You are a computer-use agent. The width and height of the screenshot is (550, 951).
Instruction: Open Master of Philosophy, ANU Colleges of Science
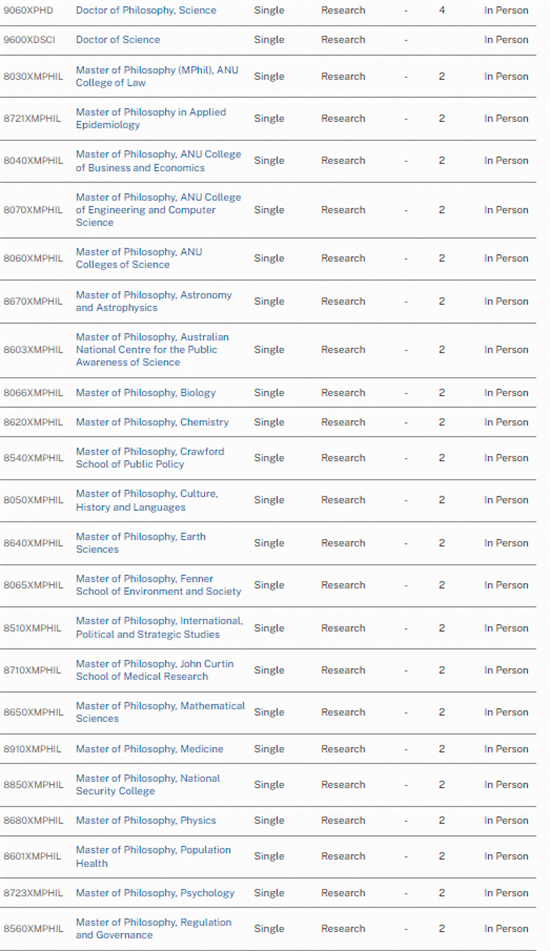(139, 258)
